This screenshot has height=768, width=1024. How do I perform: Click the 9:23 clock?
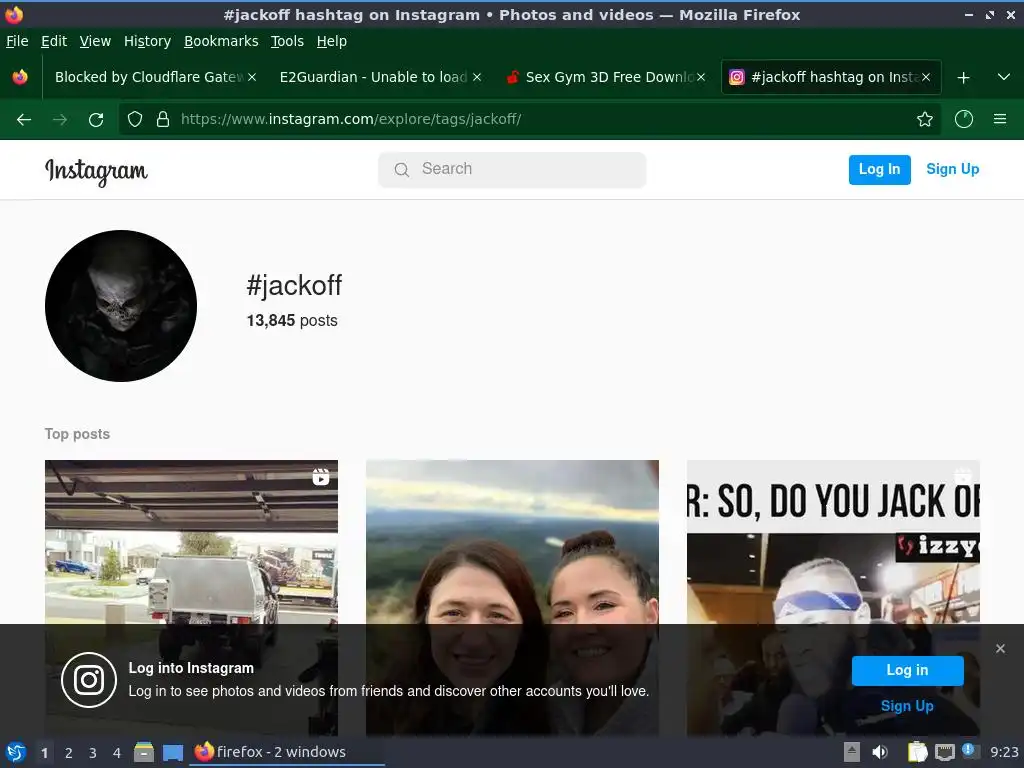click(x=1004, y=752)
